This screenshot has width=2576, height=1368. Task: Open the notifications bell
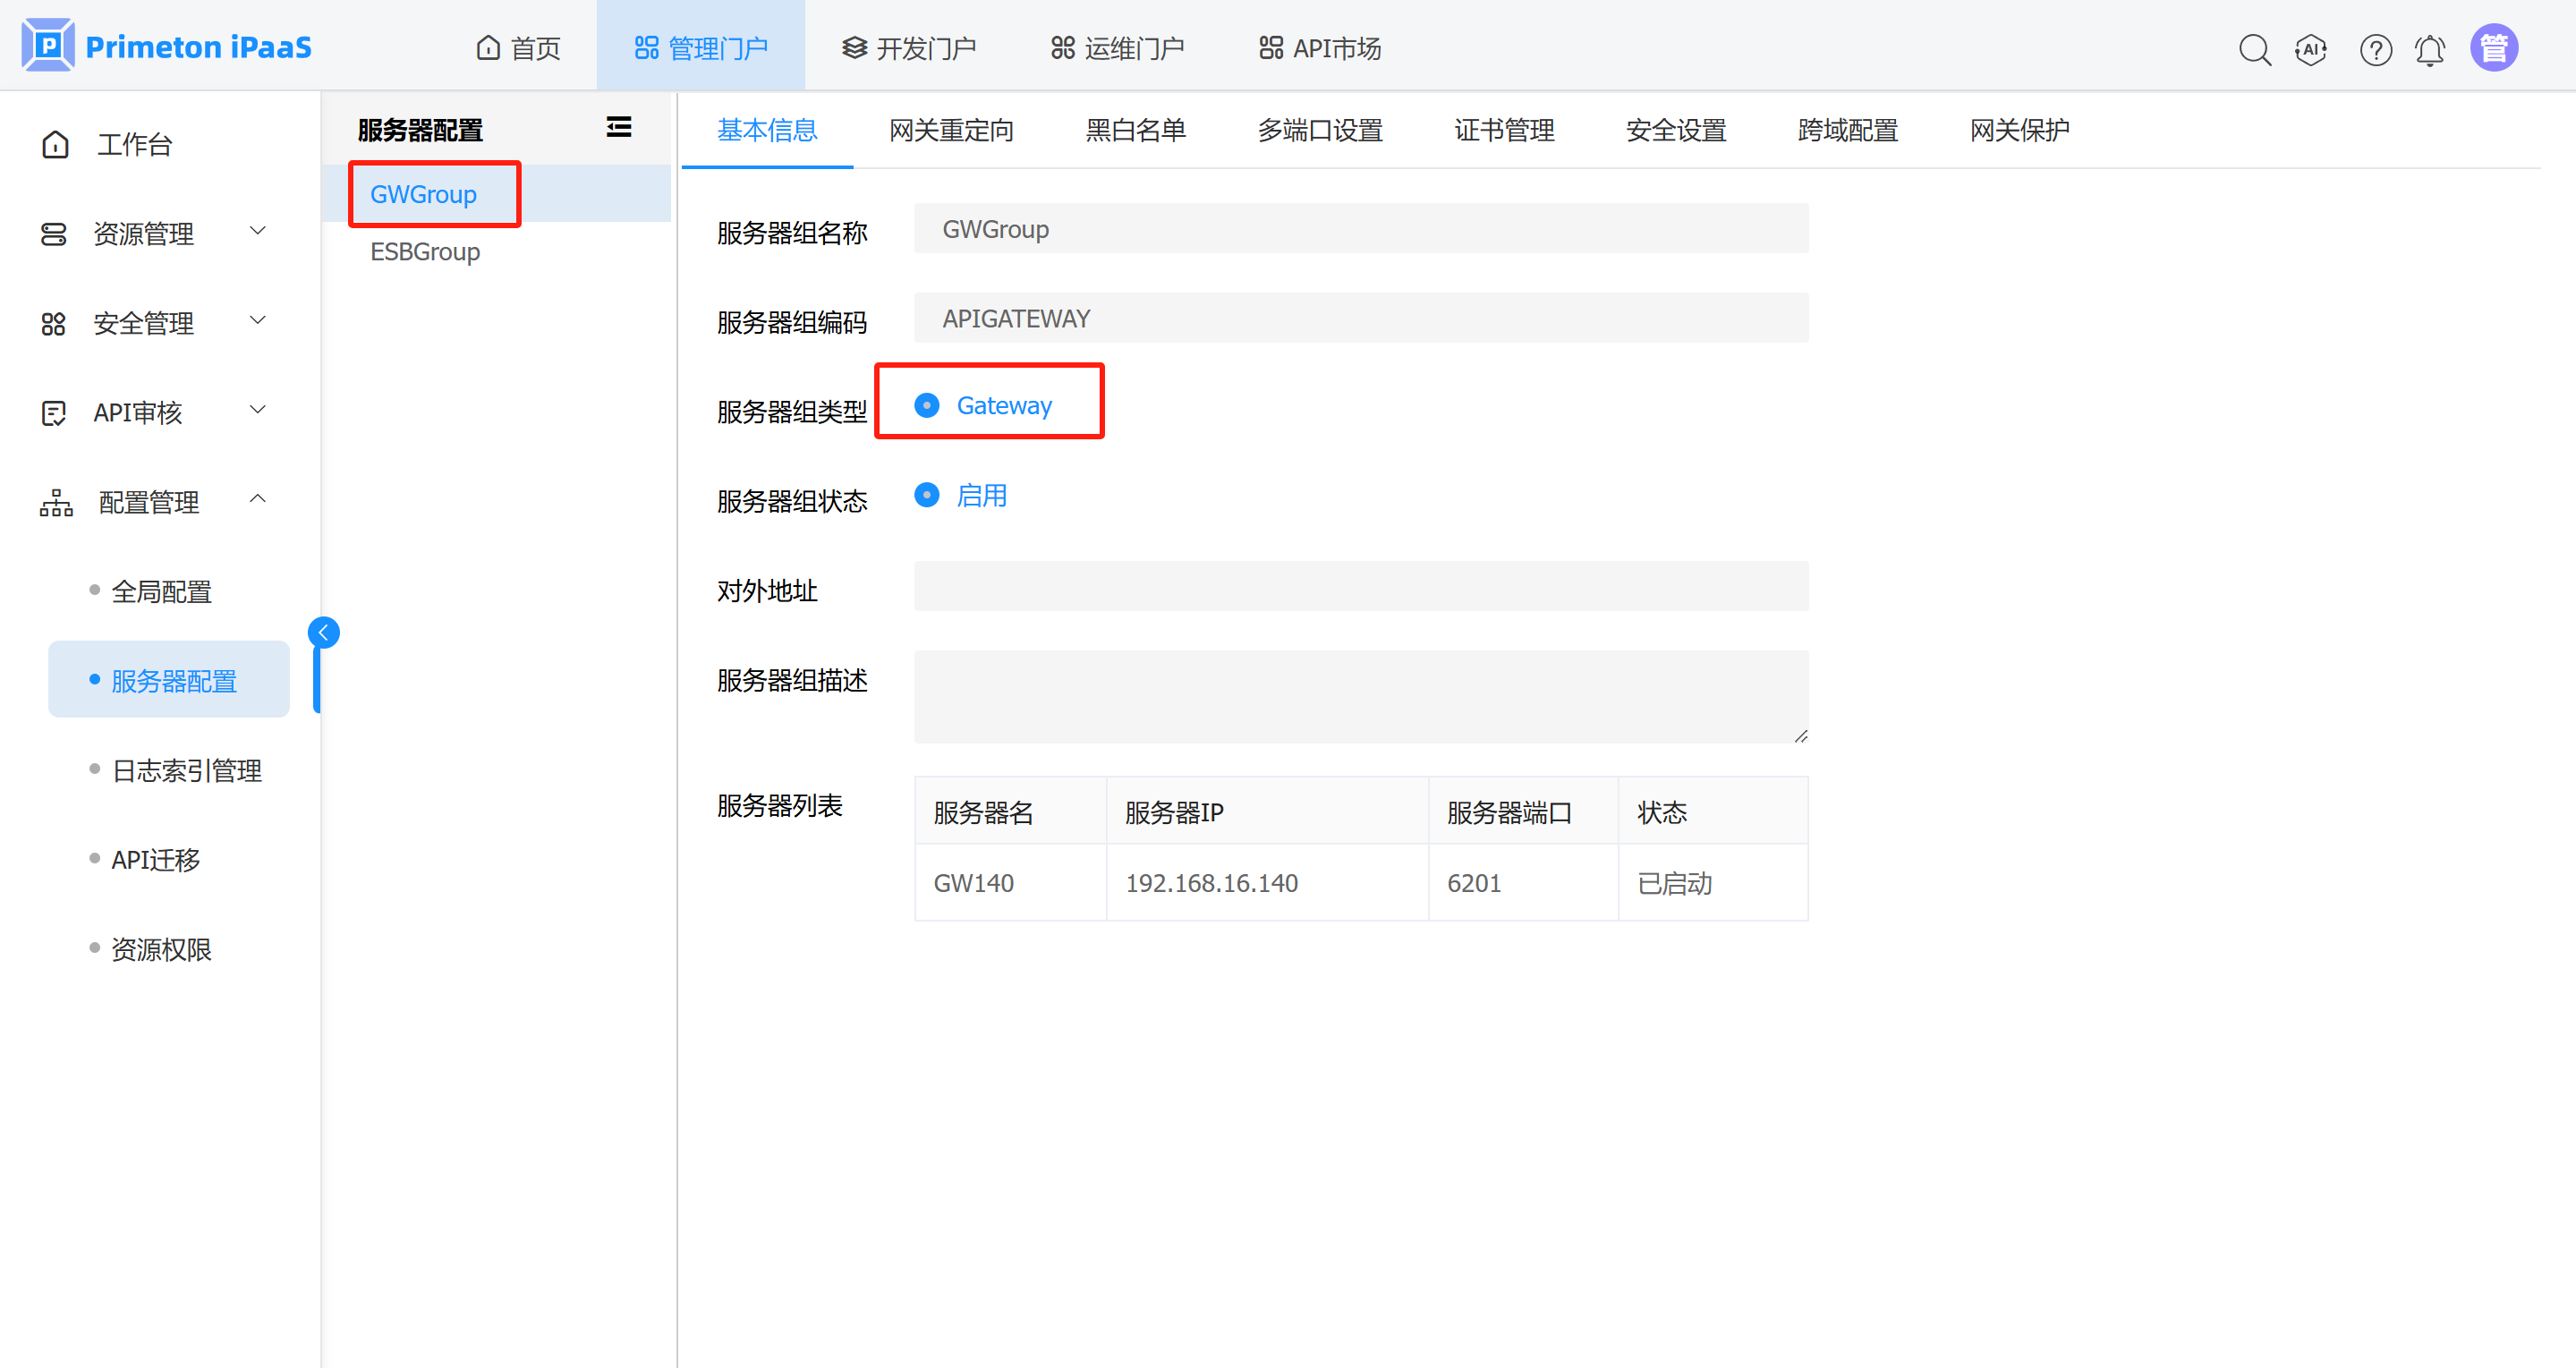pos(2430,49)
